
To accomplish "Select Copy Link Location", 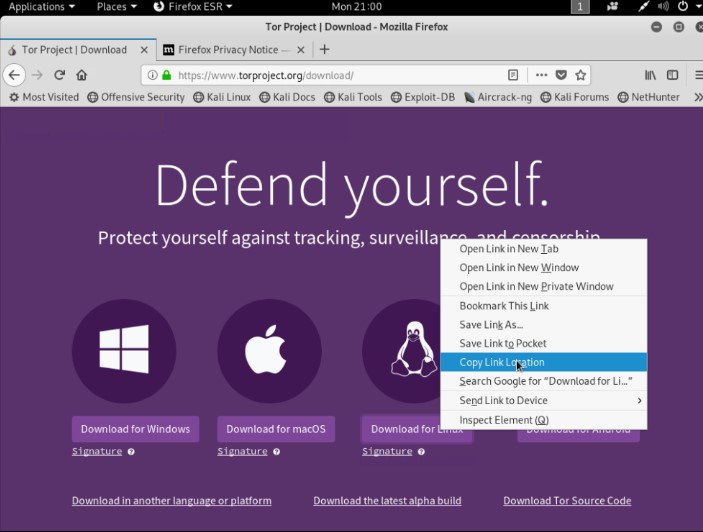I will [x=544, y=362].
